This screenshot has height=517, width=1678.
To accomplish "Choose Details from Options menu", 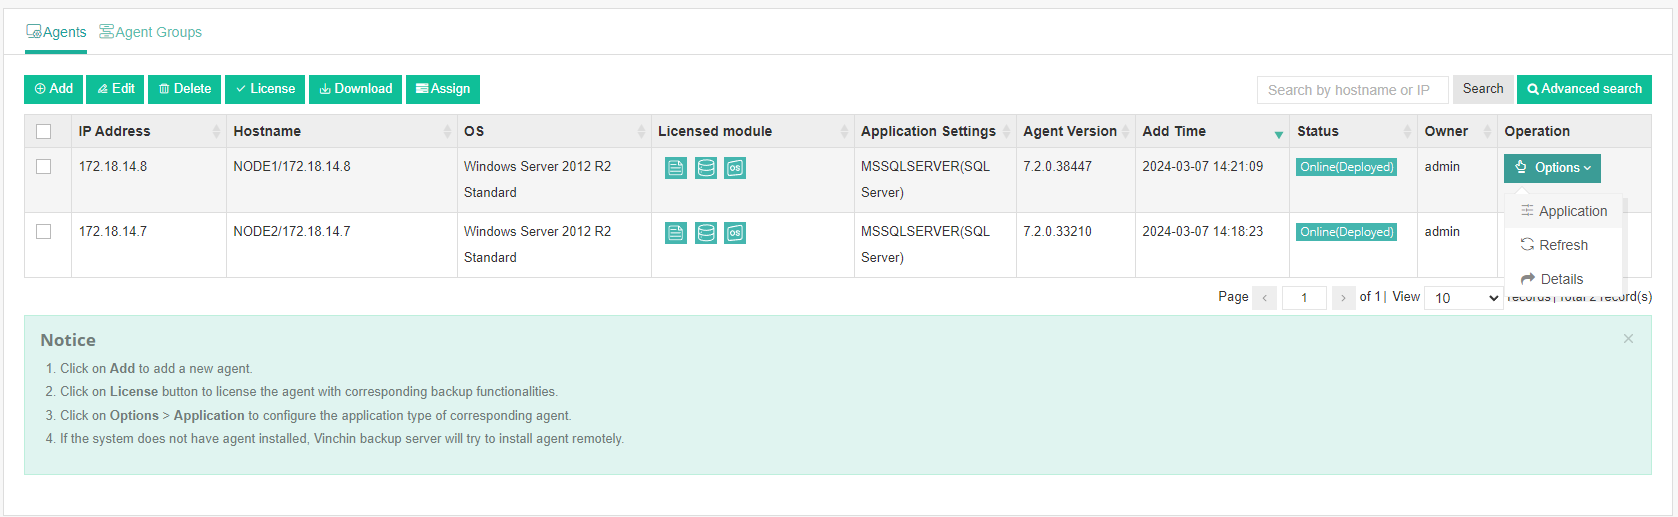I will click(x=1563, y=279).
